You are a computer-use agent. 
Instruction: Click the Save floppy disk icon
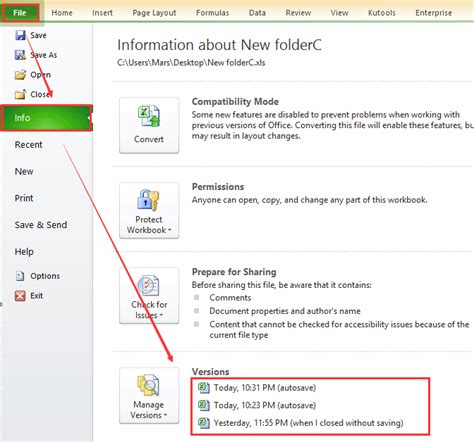(x=20, y=35)
